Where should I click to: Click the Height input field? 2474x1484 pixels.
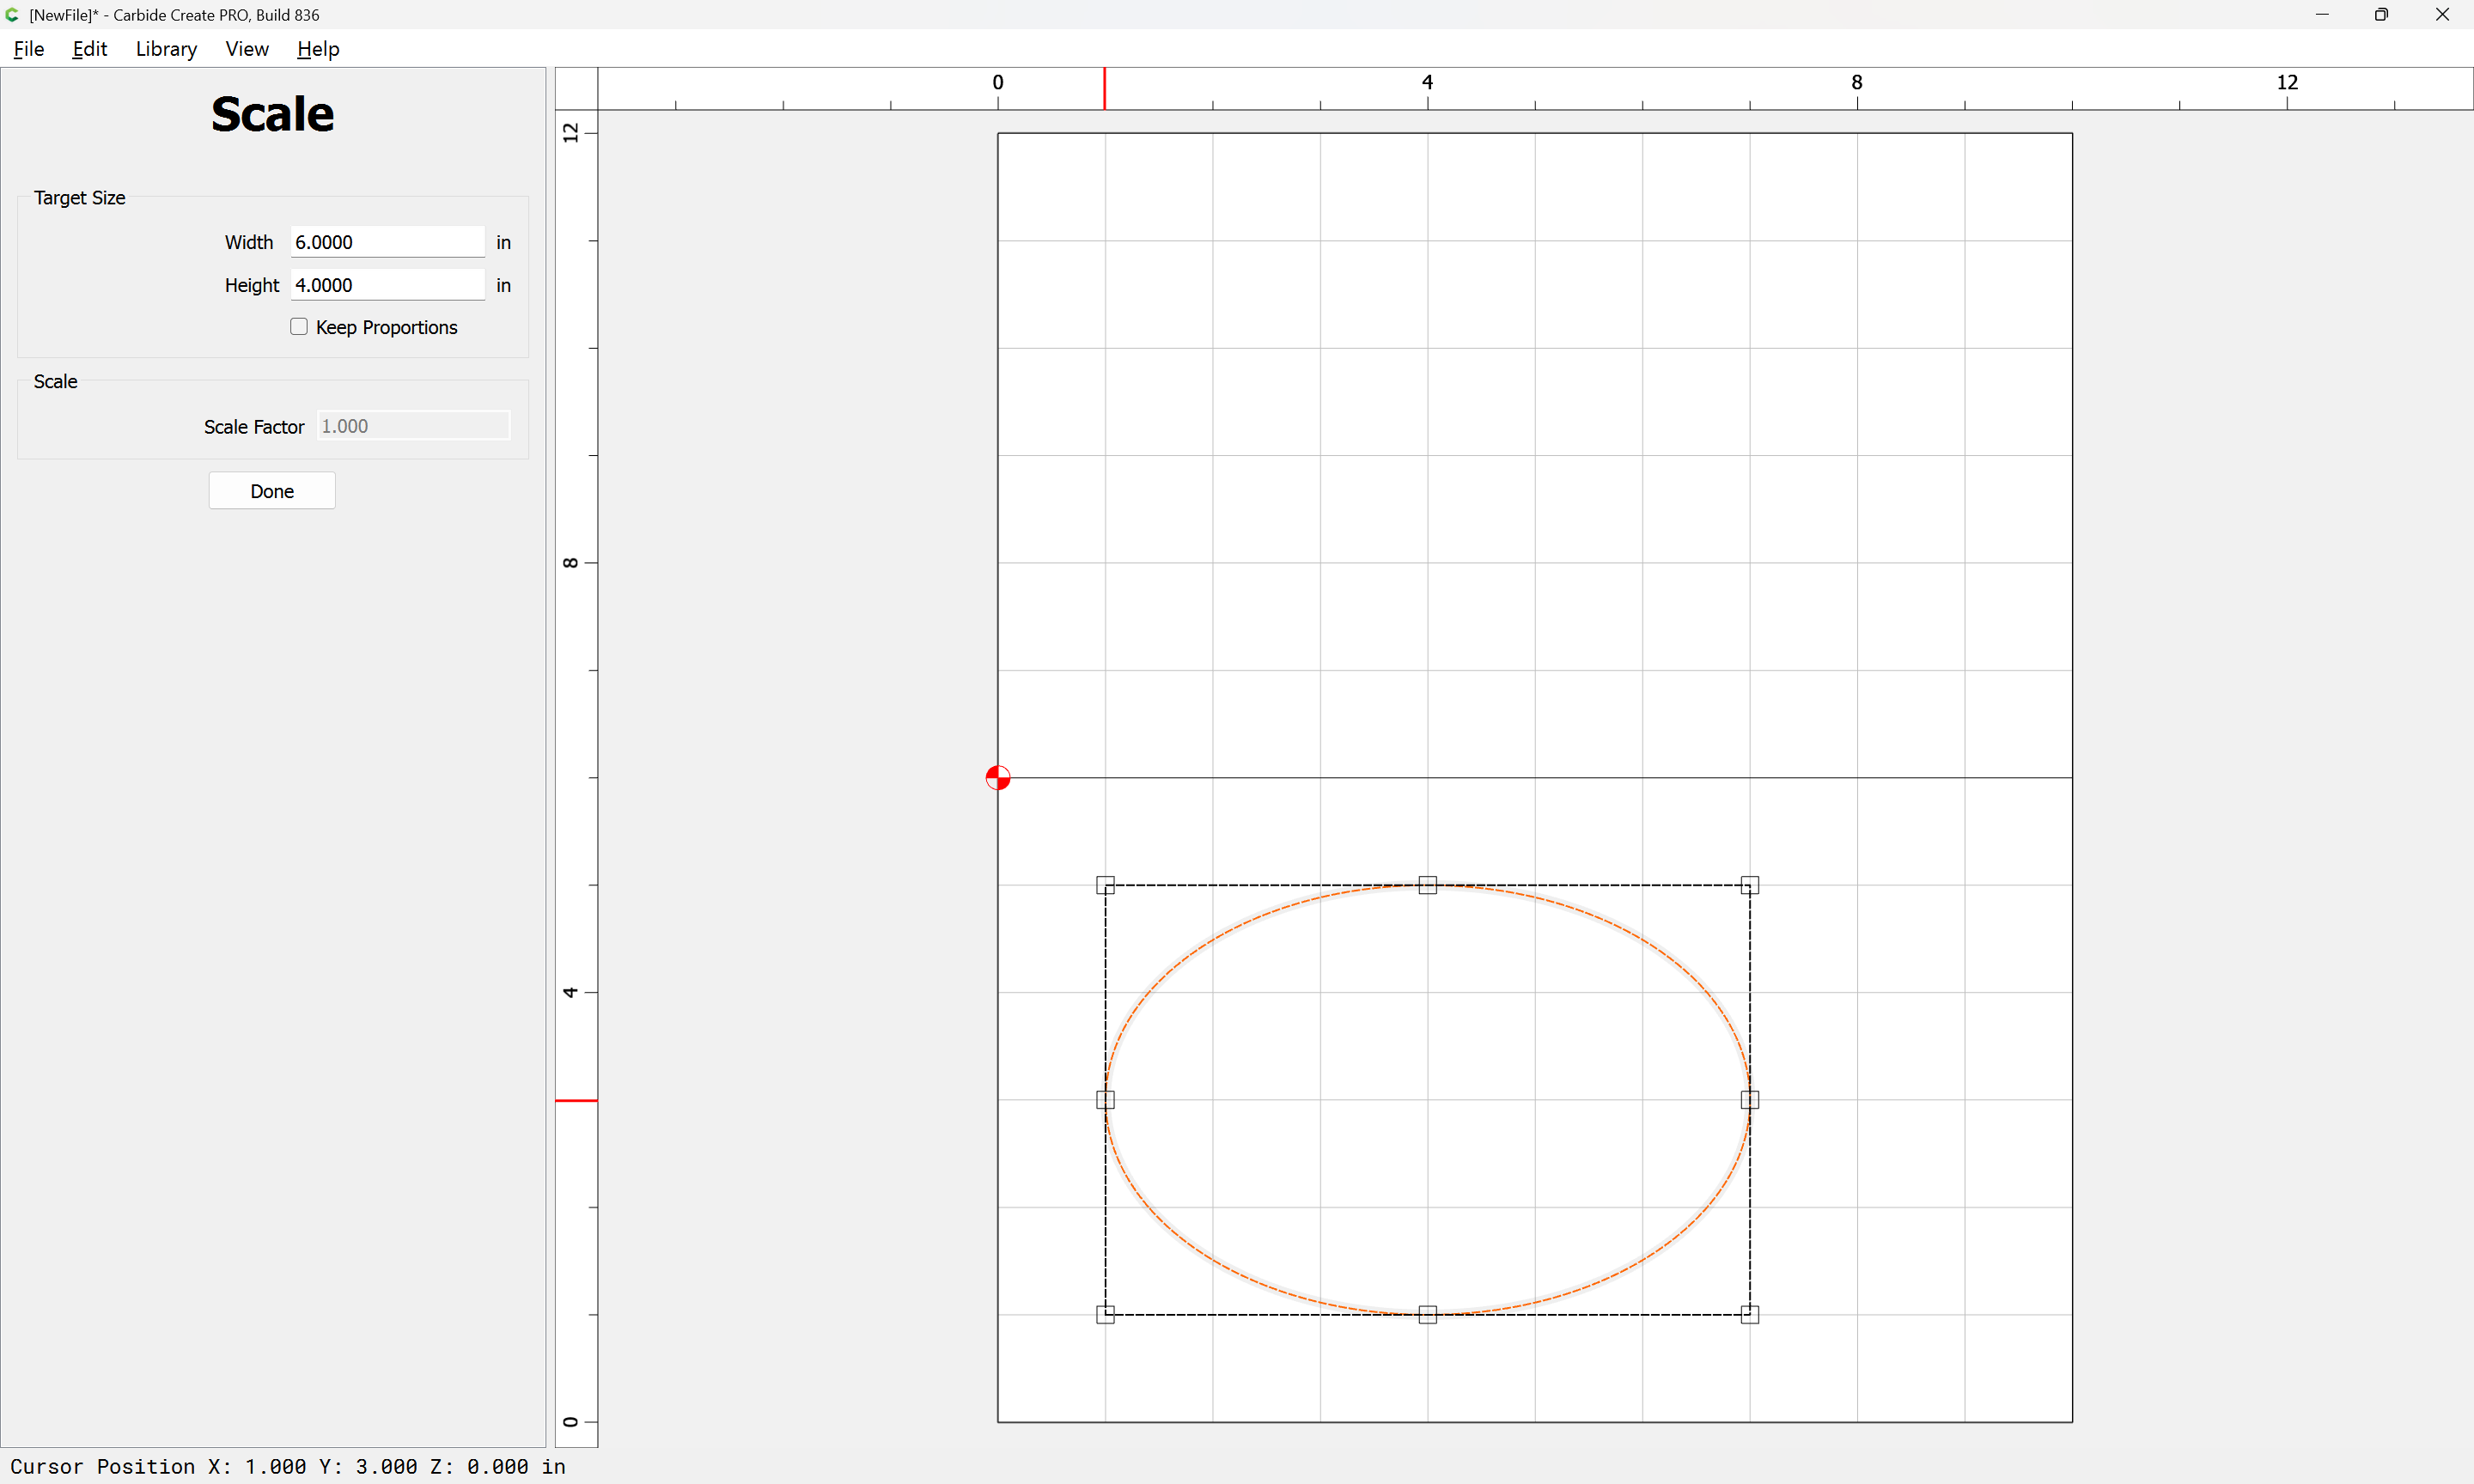tap(387, 285)
